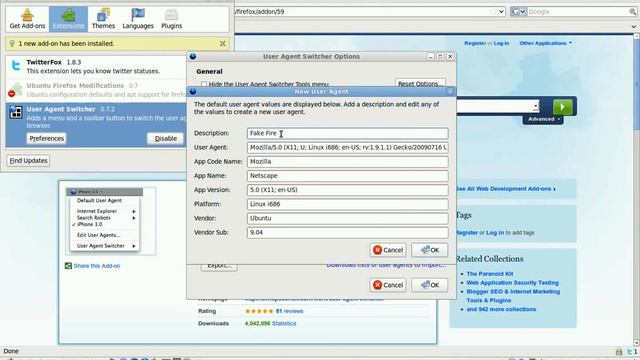The height and width of the screenshot is (360, 640).
Task: Open the Themes tab
Action: 103,19
